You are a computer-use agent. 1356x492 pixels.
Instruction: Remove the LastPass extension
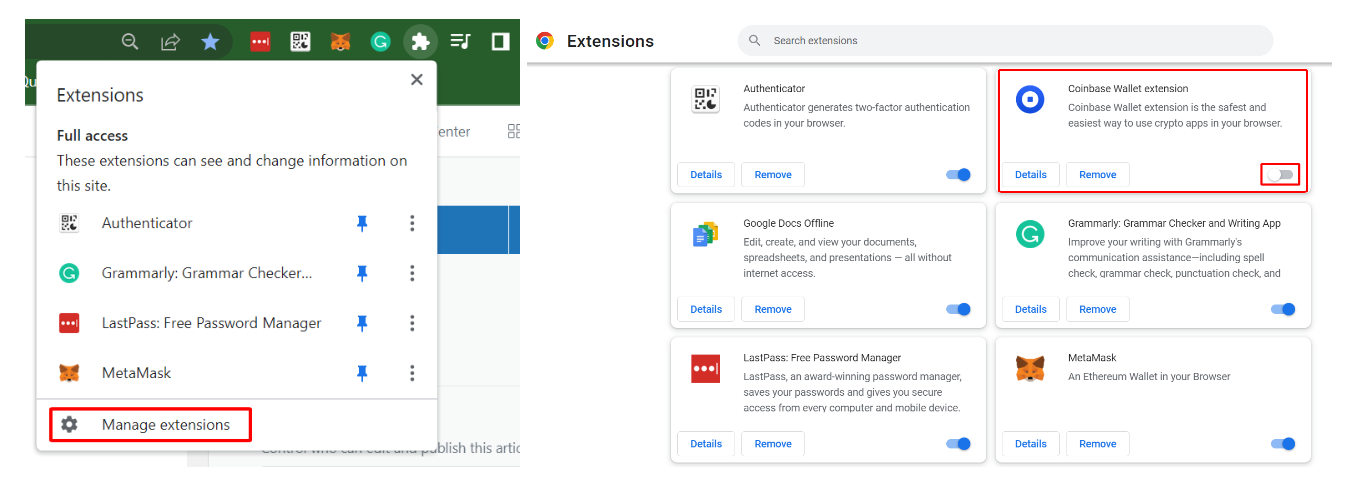773,444
